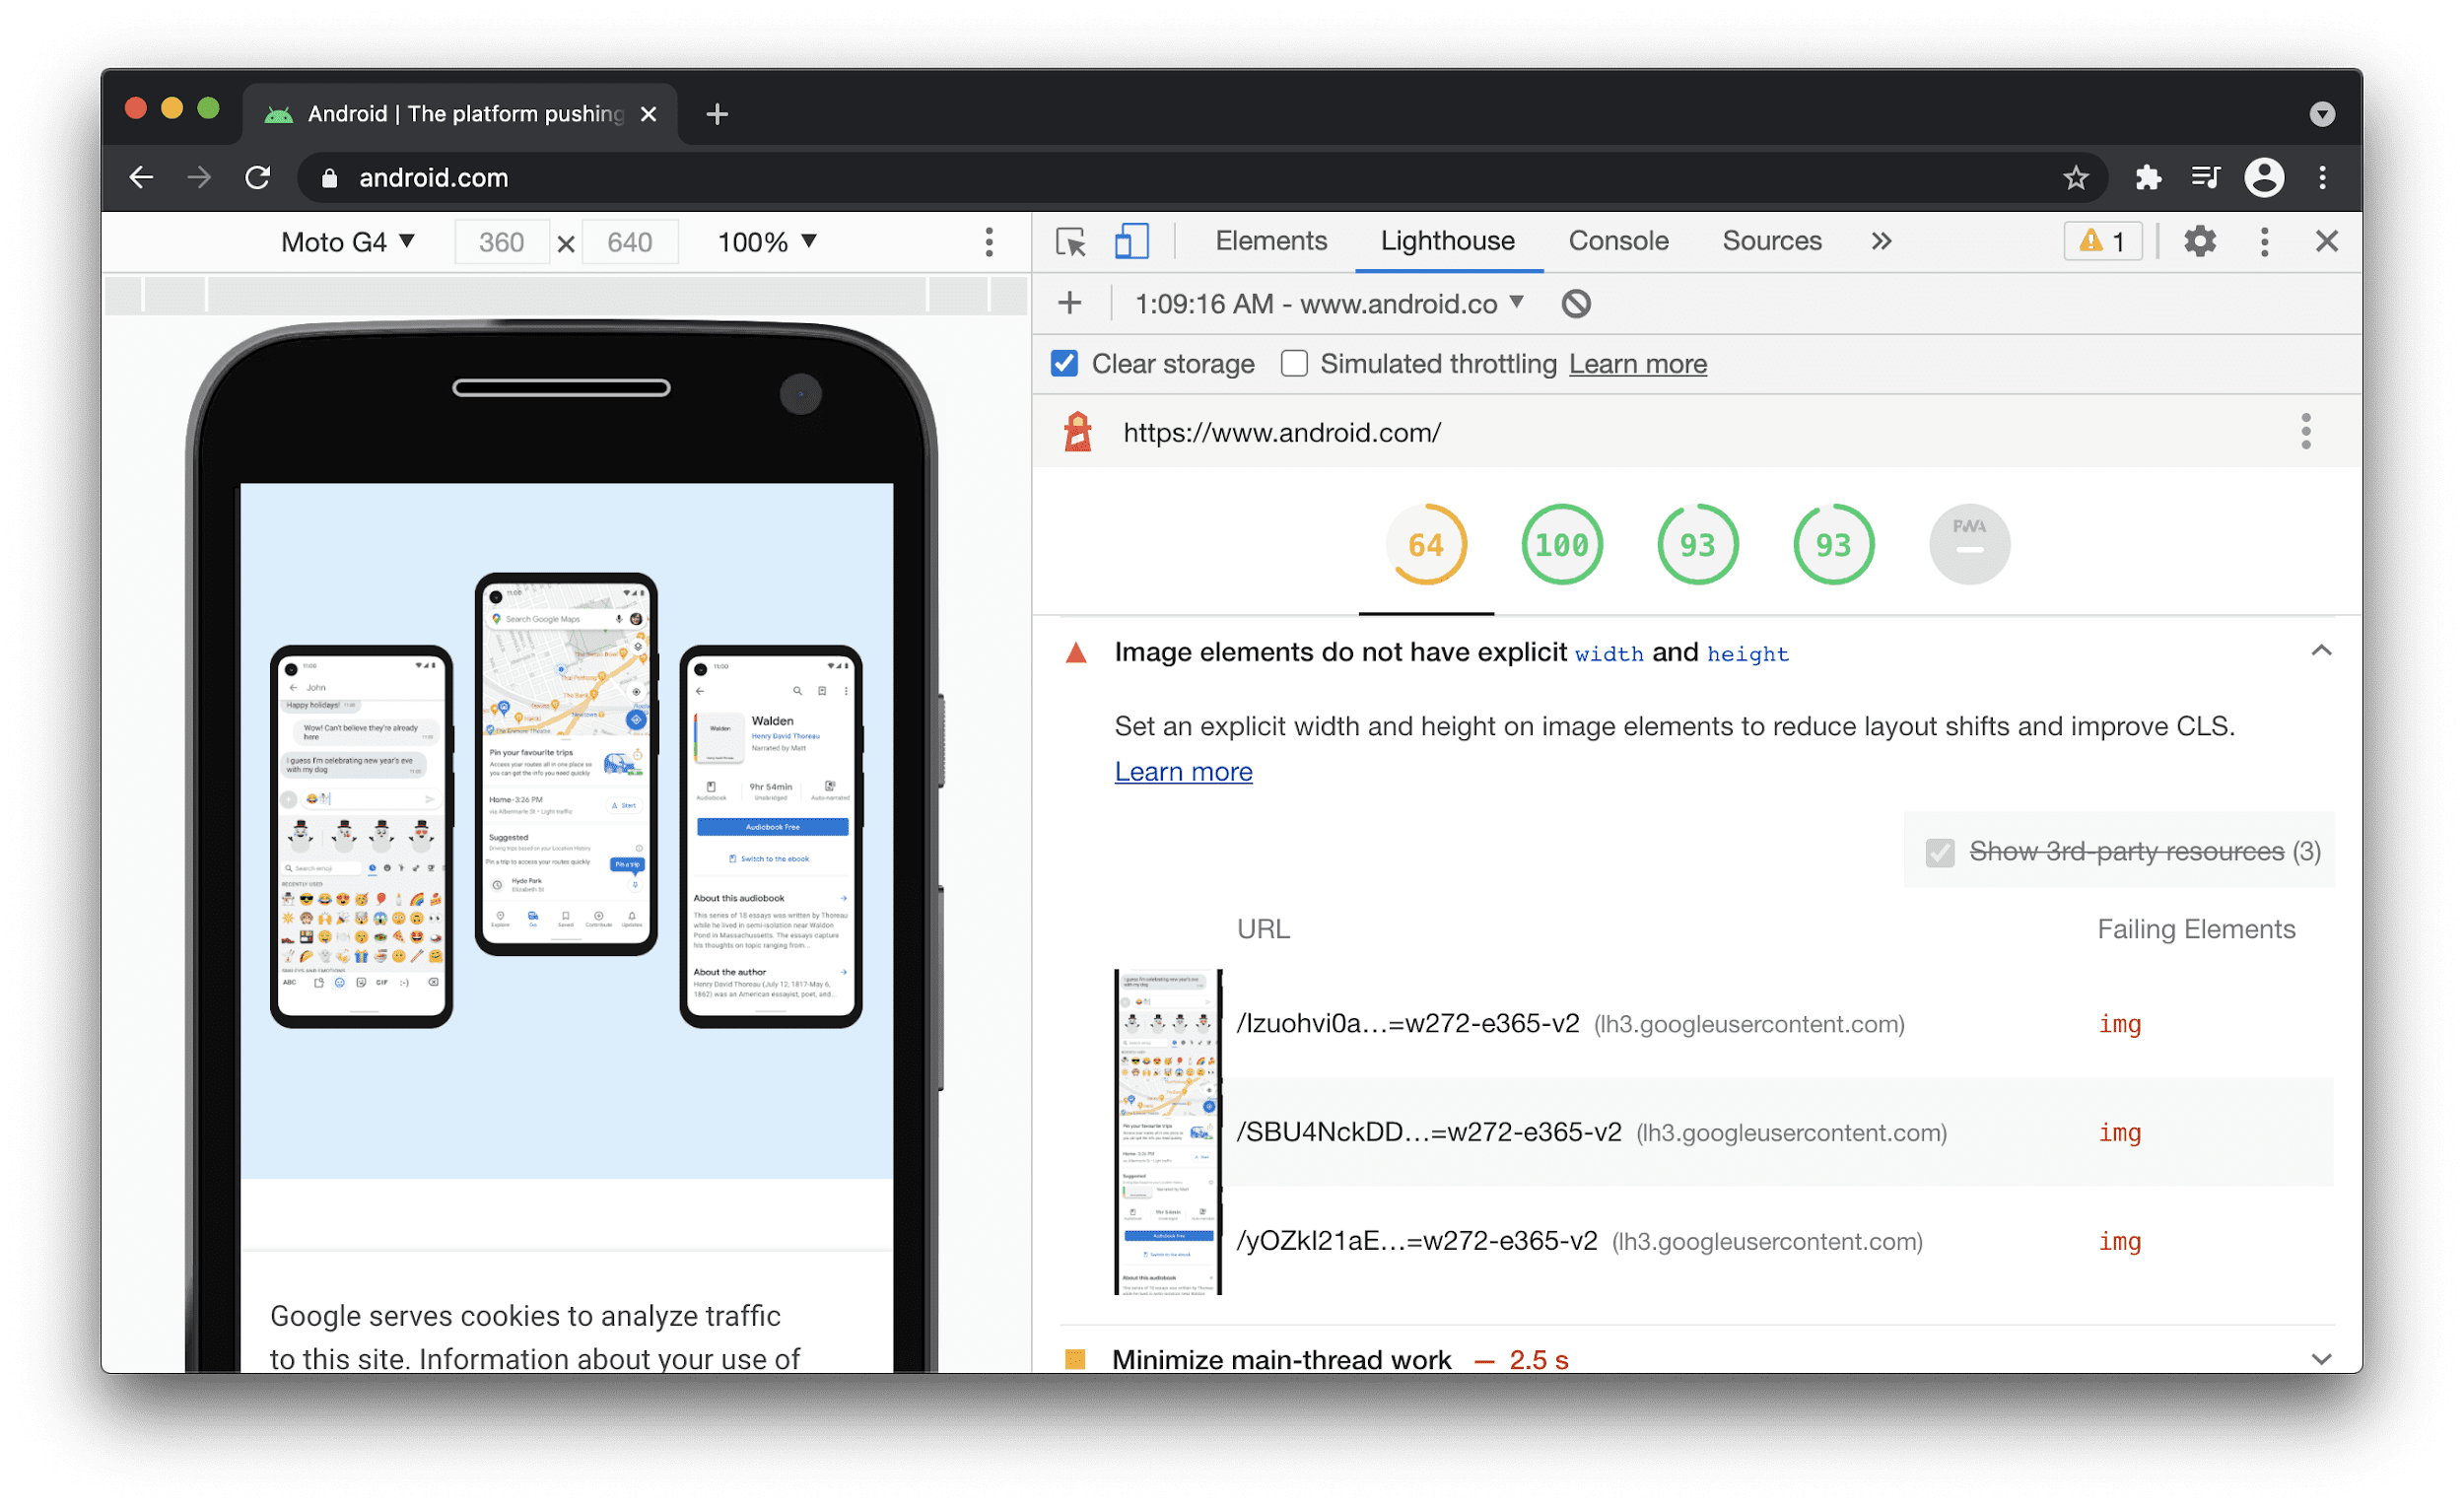The height and width of the screenshot is (1507, 2464).
Task: Toggle the Simulated throttling checkbox
Action: point(1290,365)
